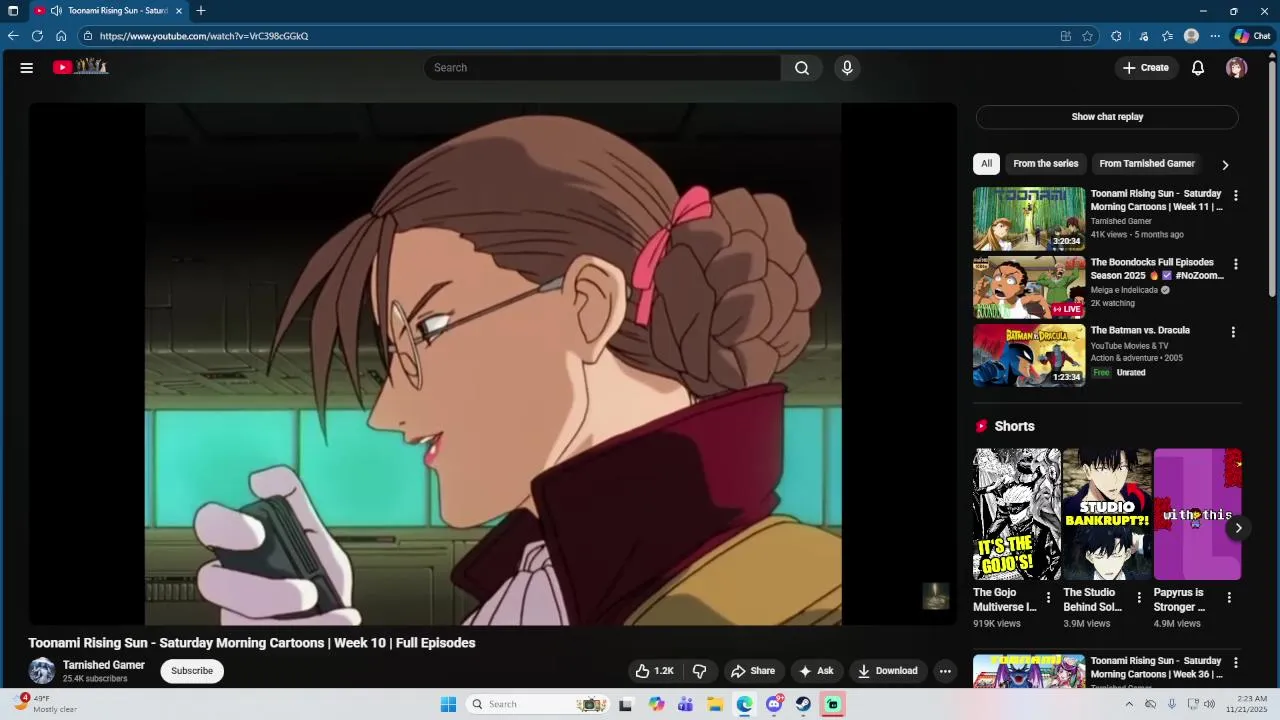
Task: Show next Shorts with arrow
Action: tap(1238, 528)
